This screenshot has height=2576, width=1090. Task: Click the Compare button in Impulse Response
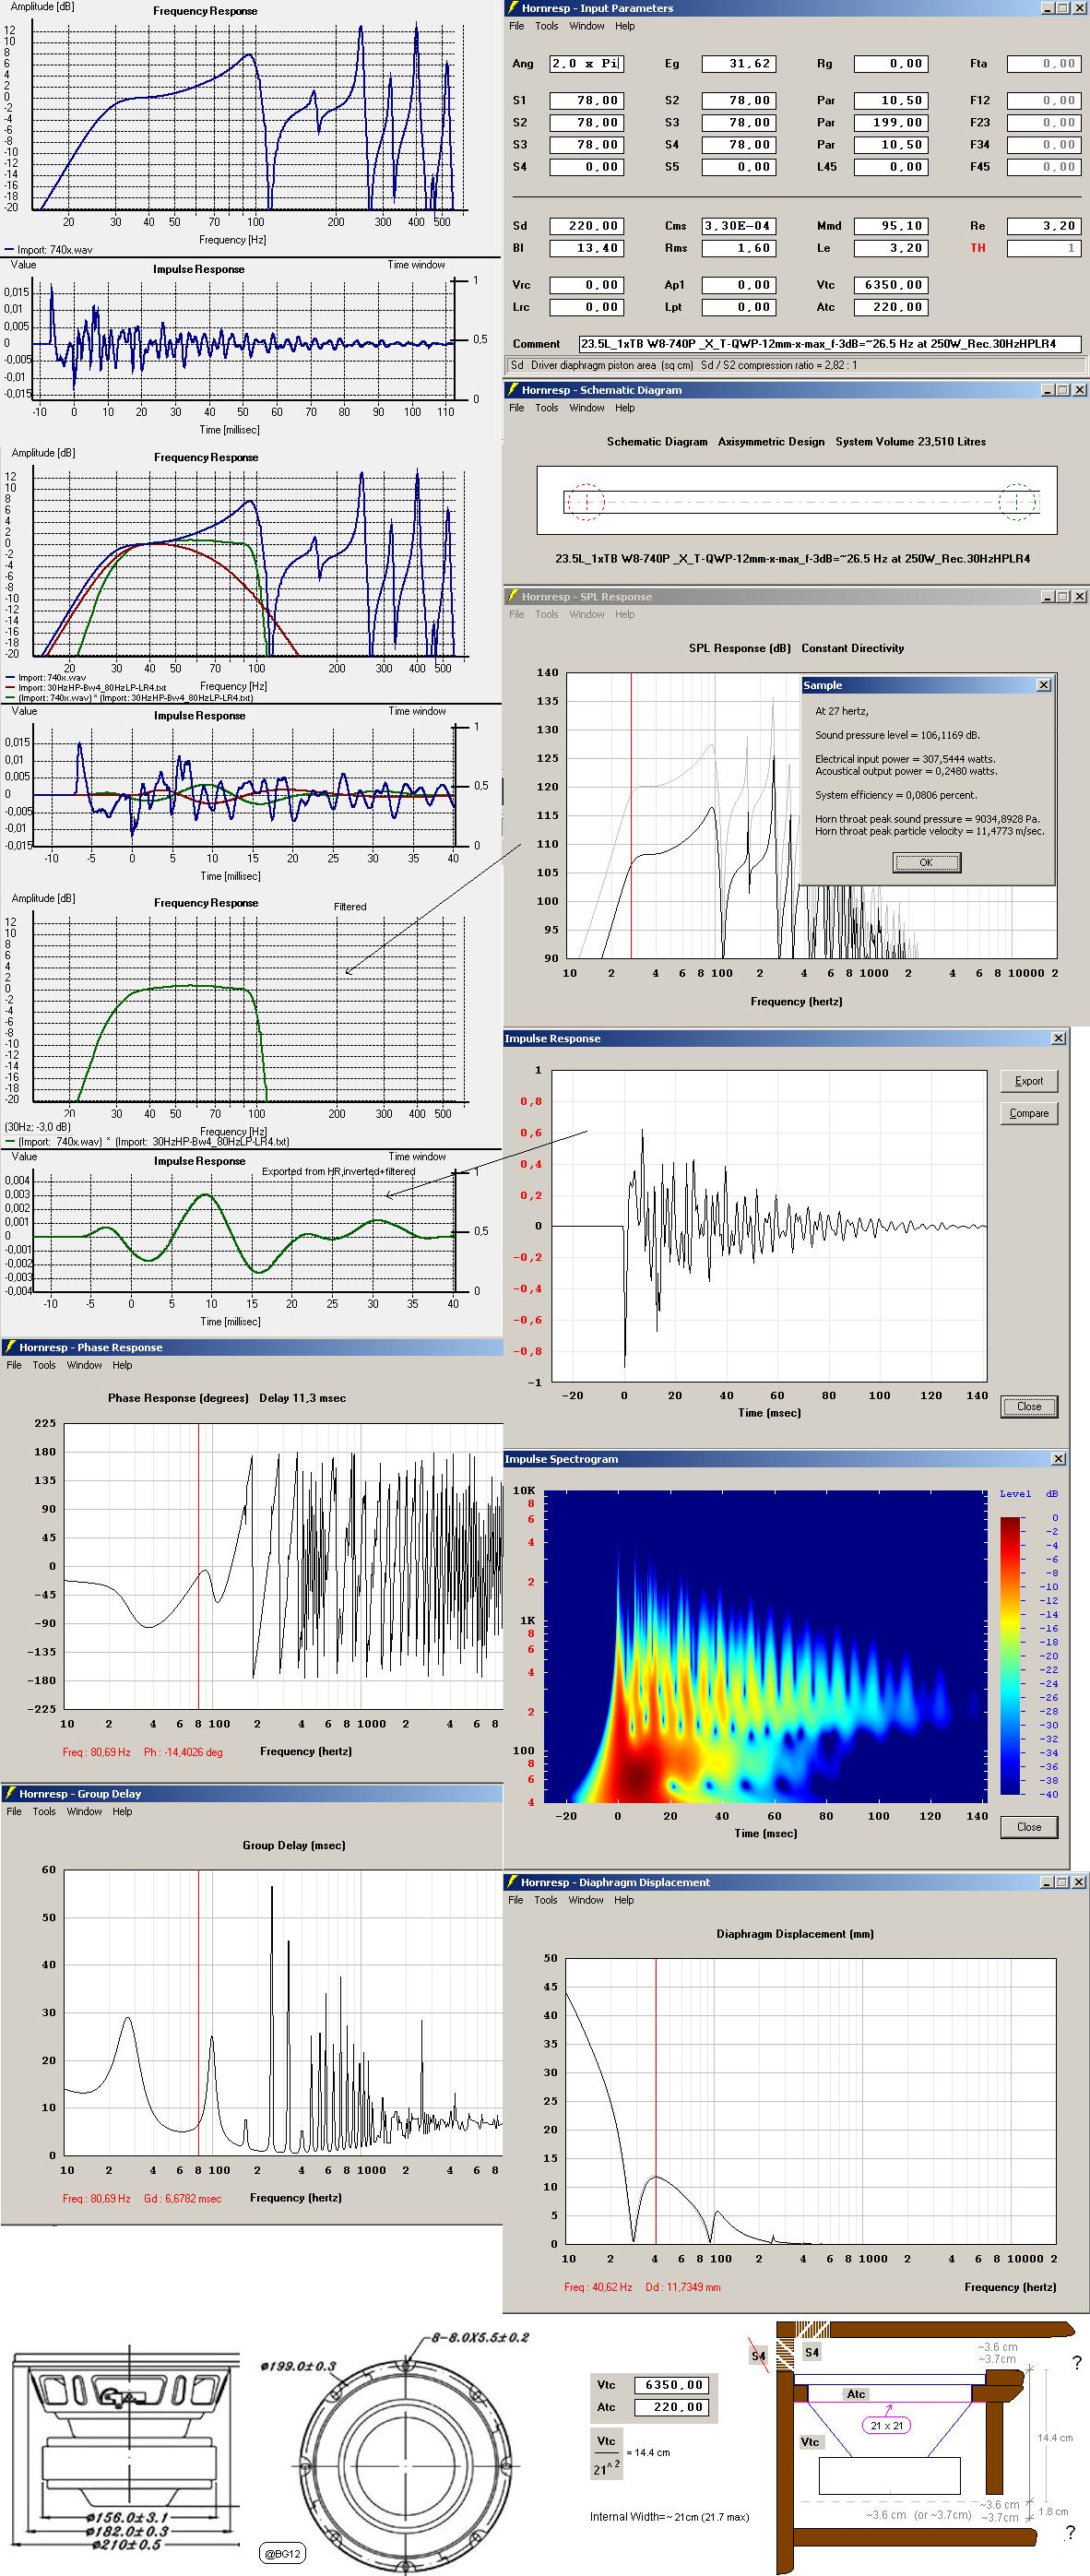[x=1029, y=1113]
